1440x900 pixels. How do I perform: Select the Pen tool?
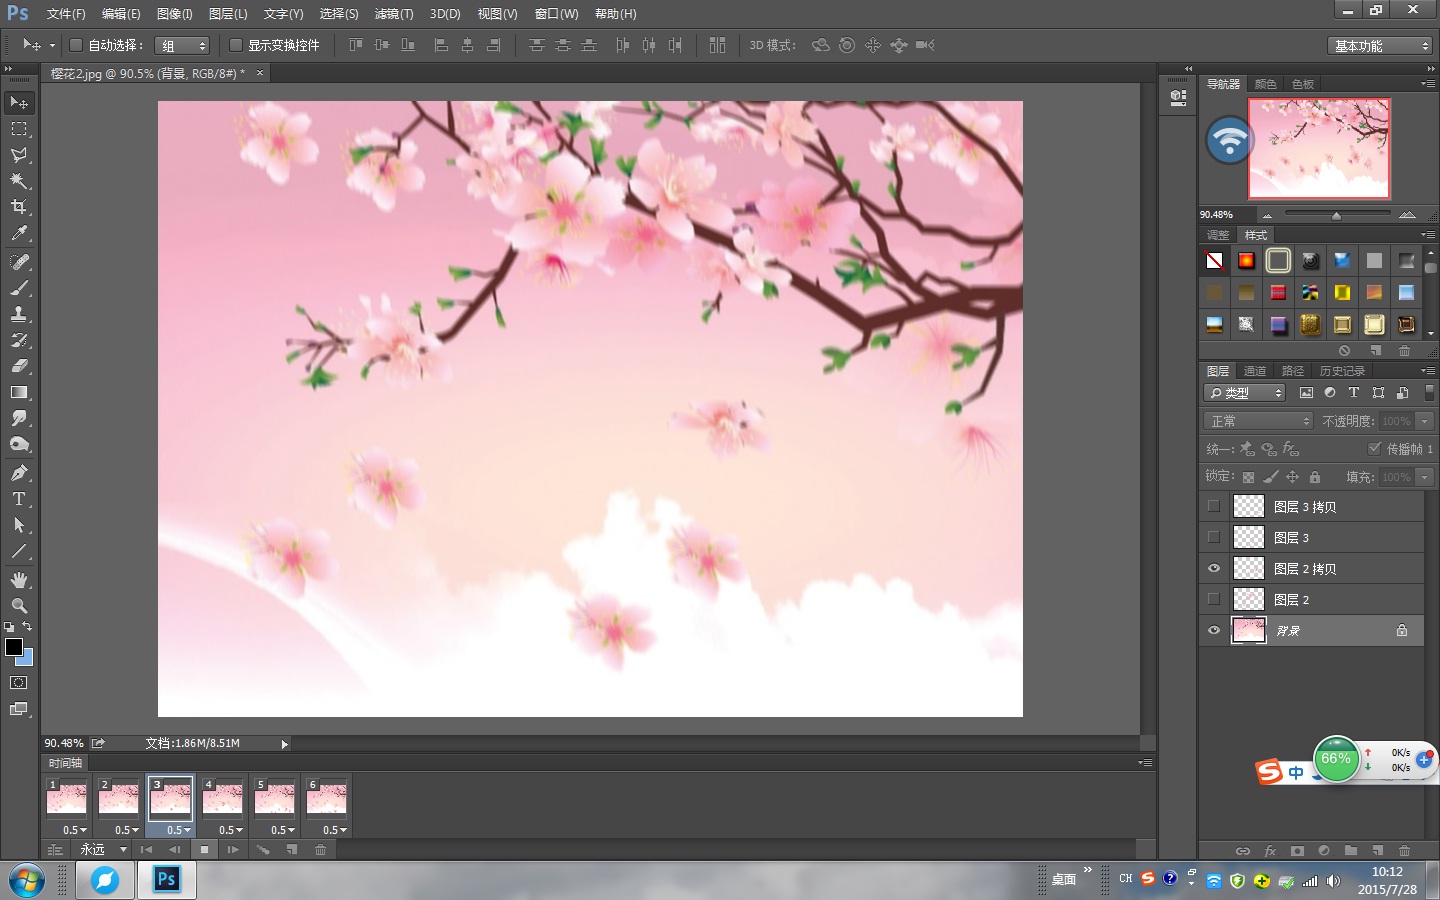coord(19,473)
